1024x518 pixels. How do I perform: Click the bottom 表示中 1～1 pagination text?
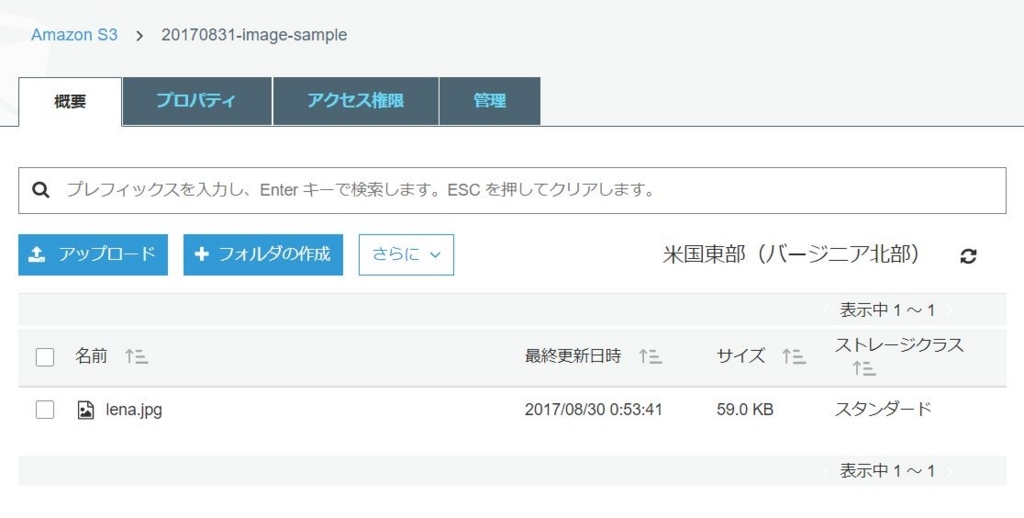(887, 471)
